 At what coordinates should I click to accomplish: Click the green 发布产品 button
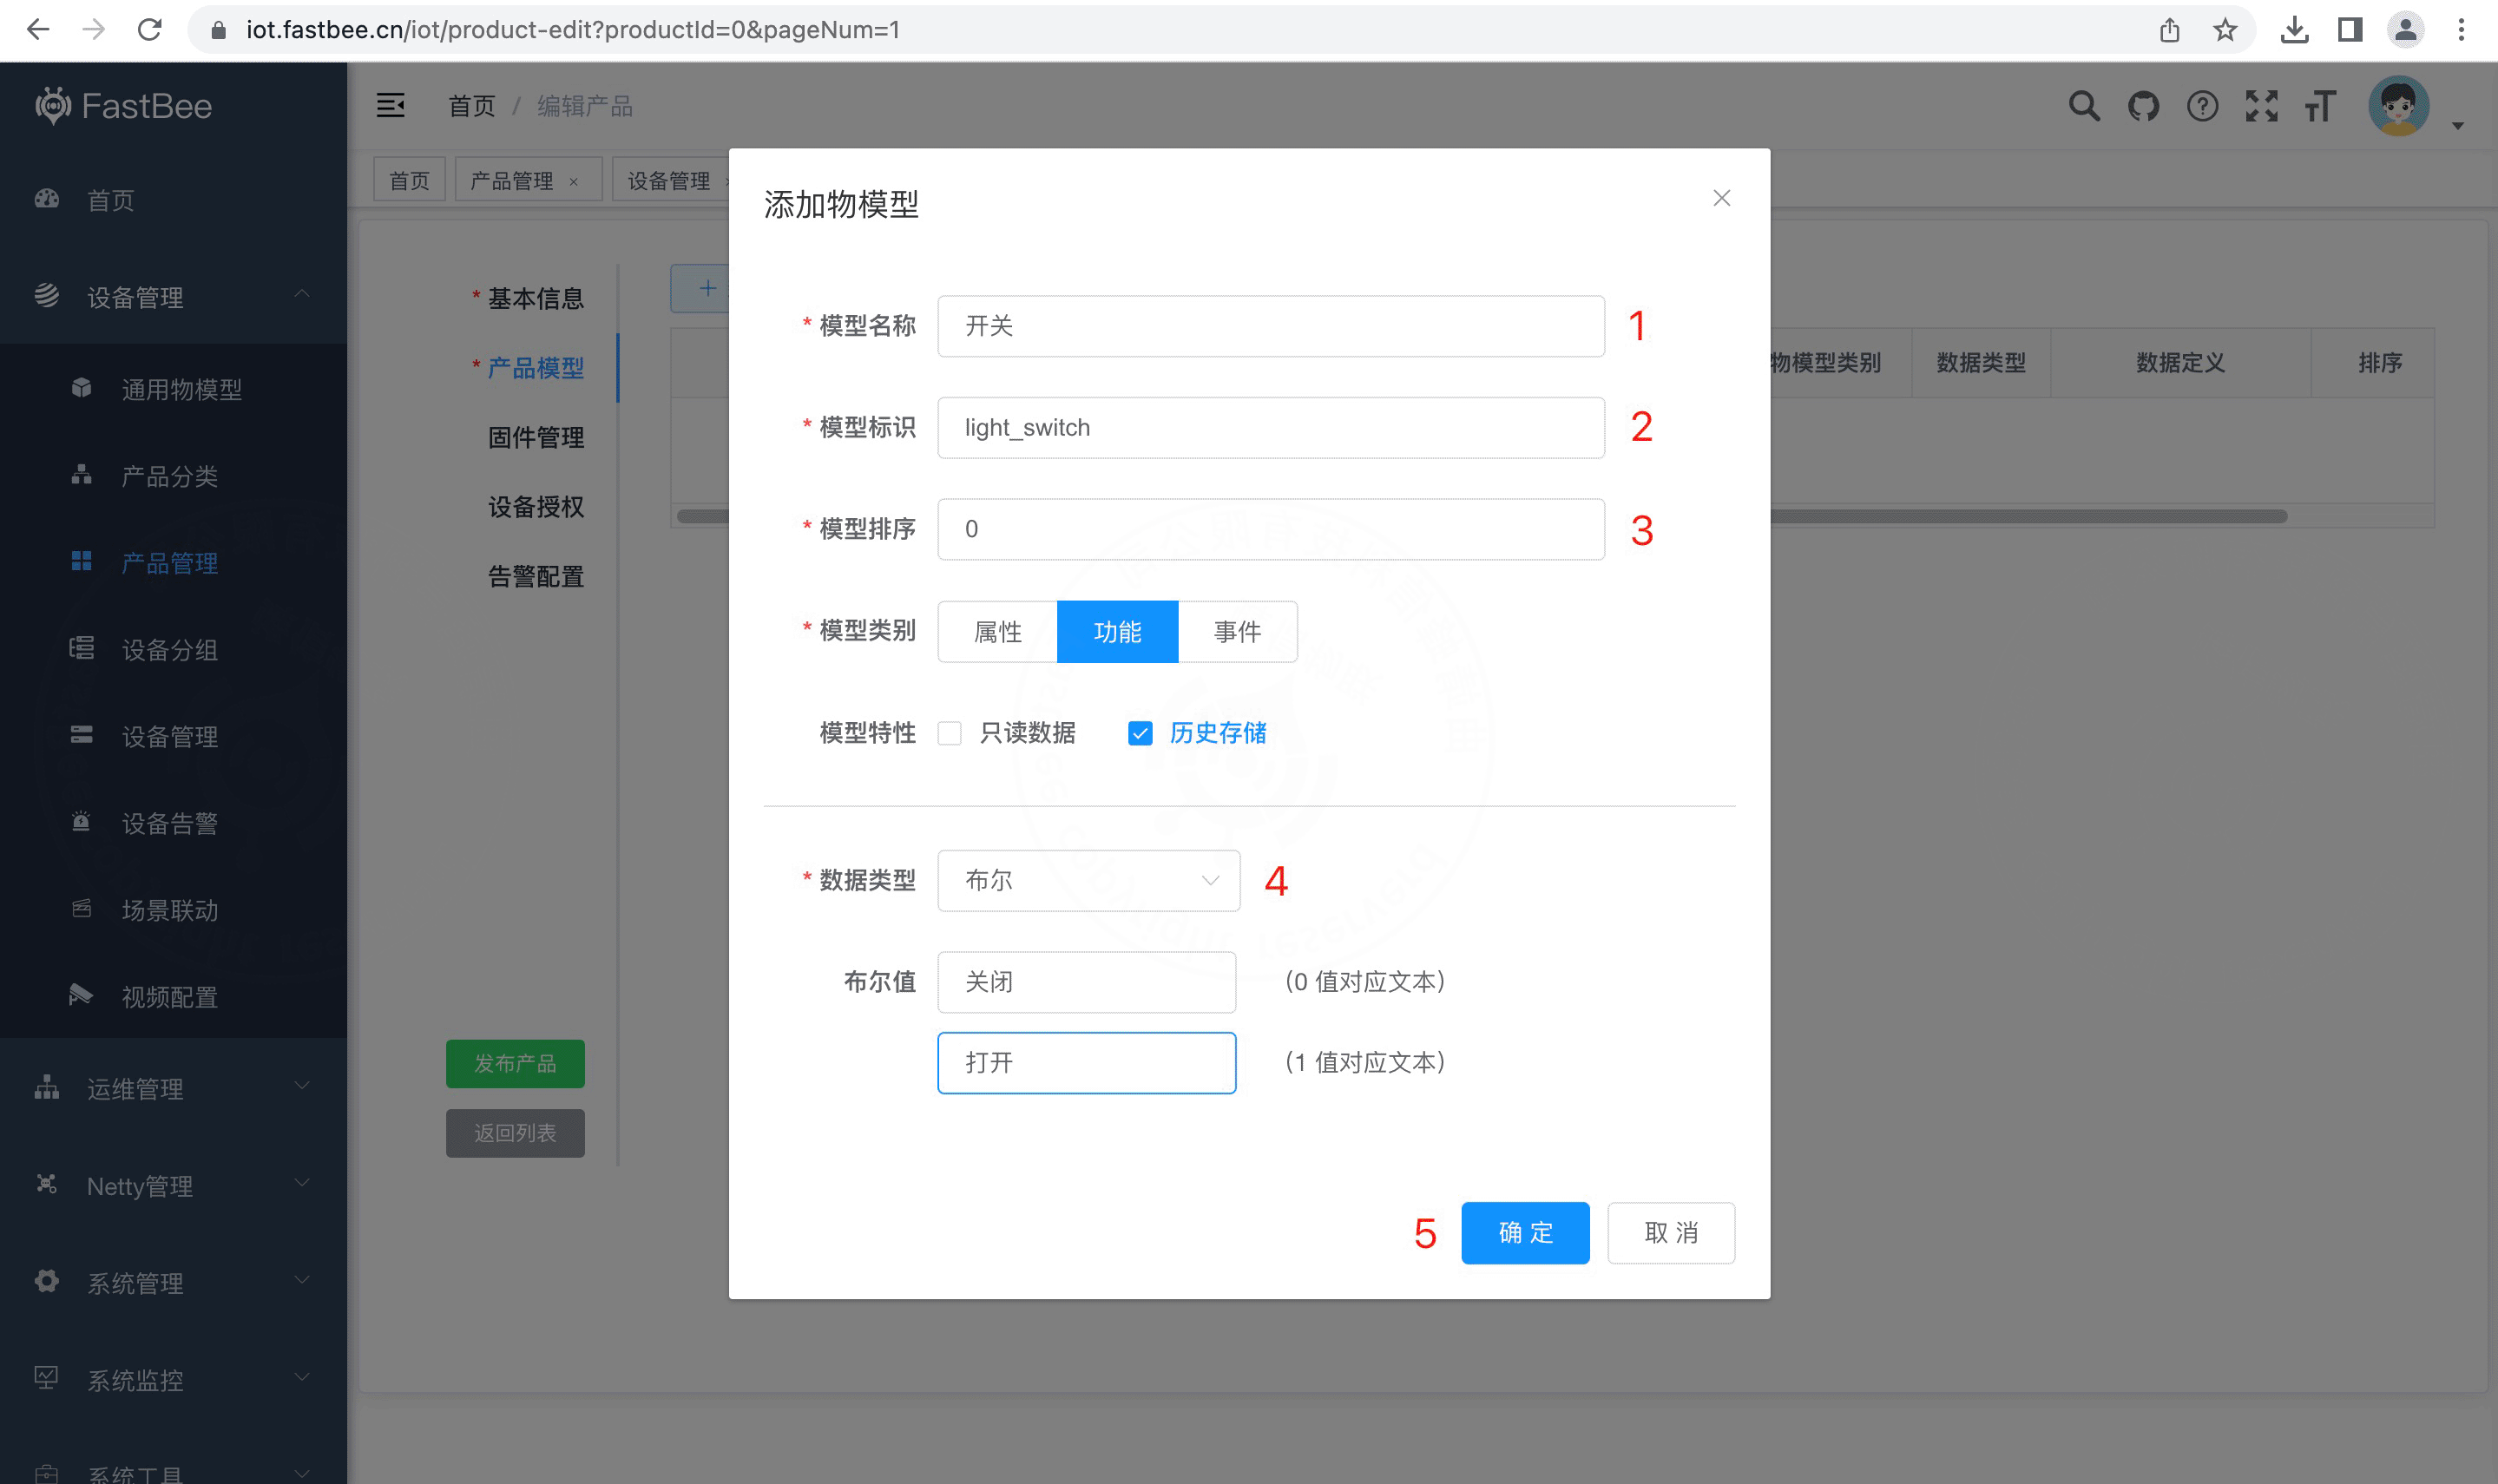pos(514,1063)
